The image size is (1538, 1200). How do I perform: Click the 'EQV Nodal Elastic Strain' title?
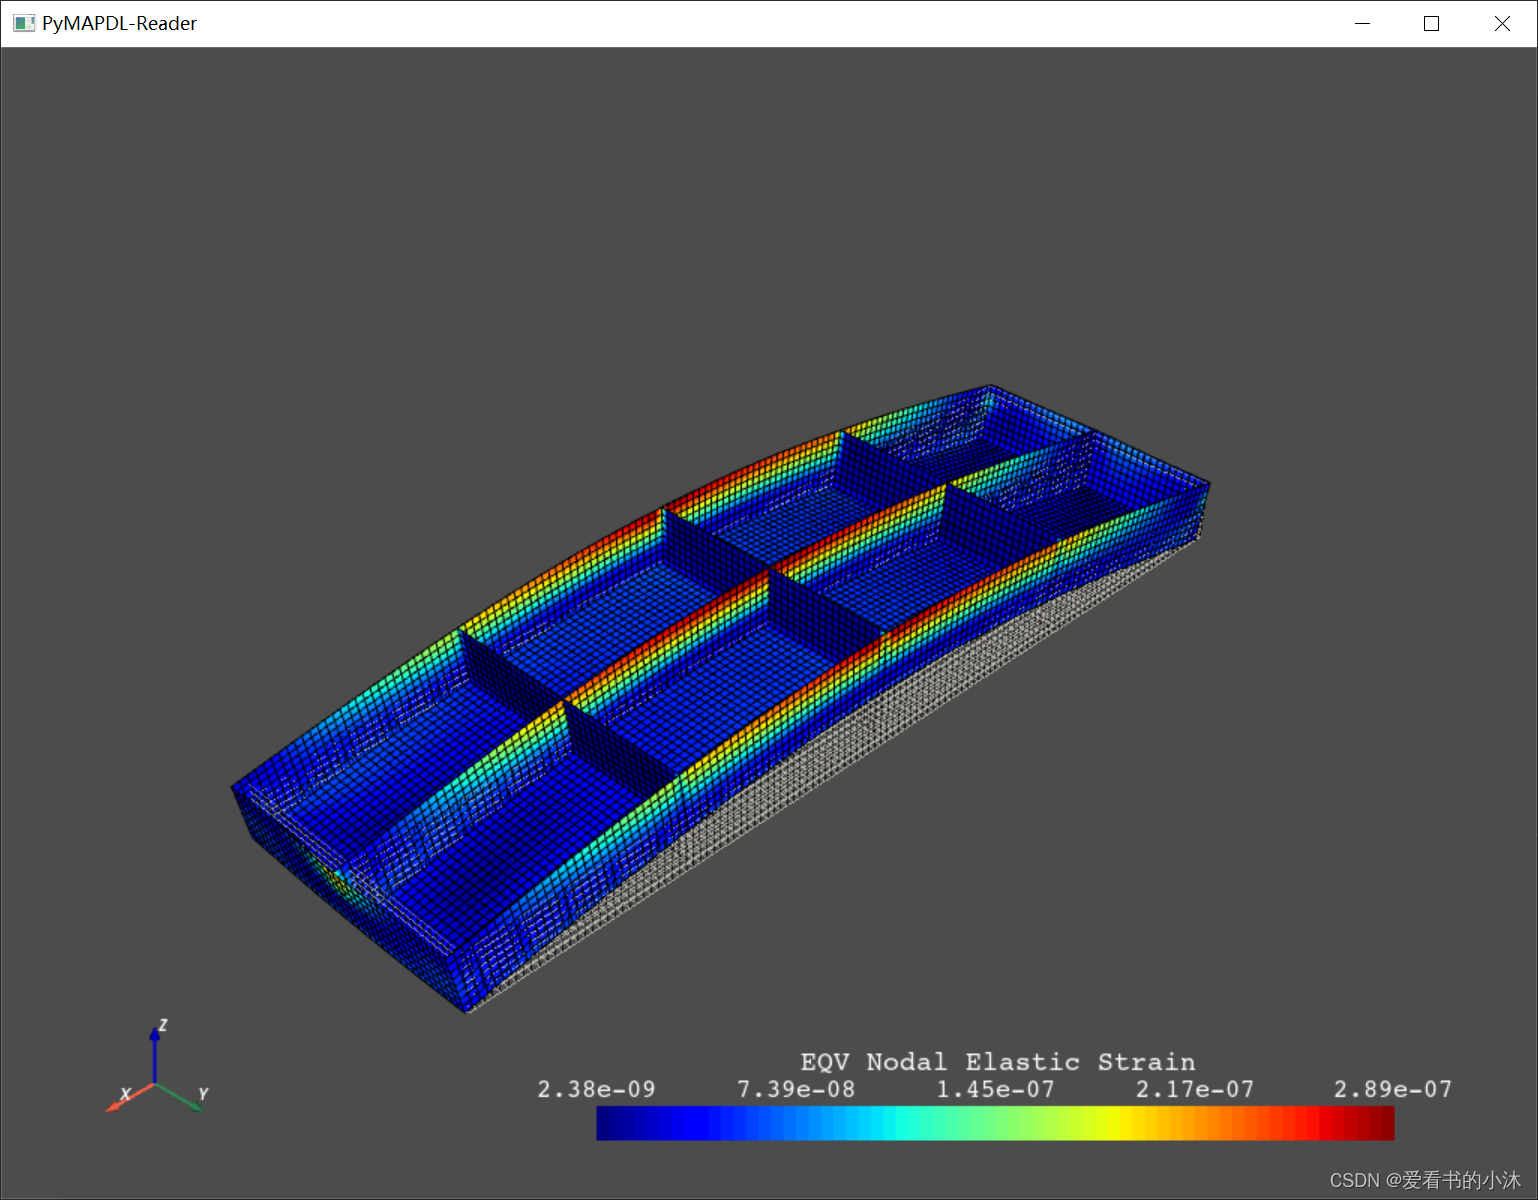pyautogui.click(x=997, y=1062)
